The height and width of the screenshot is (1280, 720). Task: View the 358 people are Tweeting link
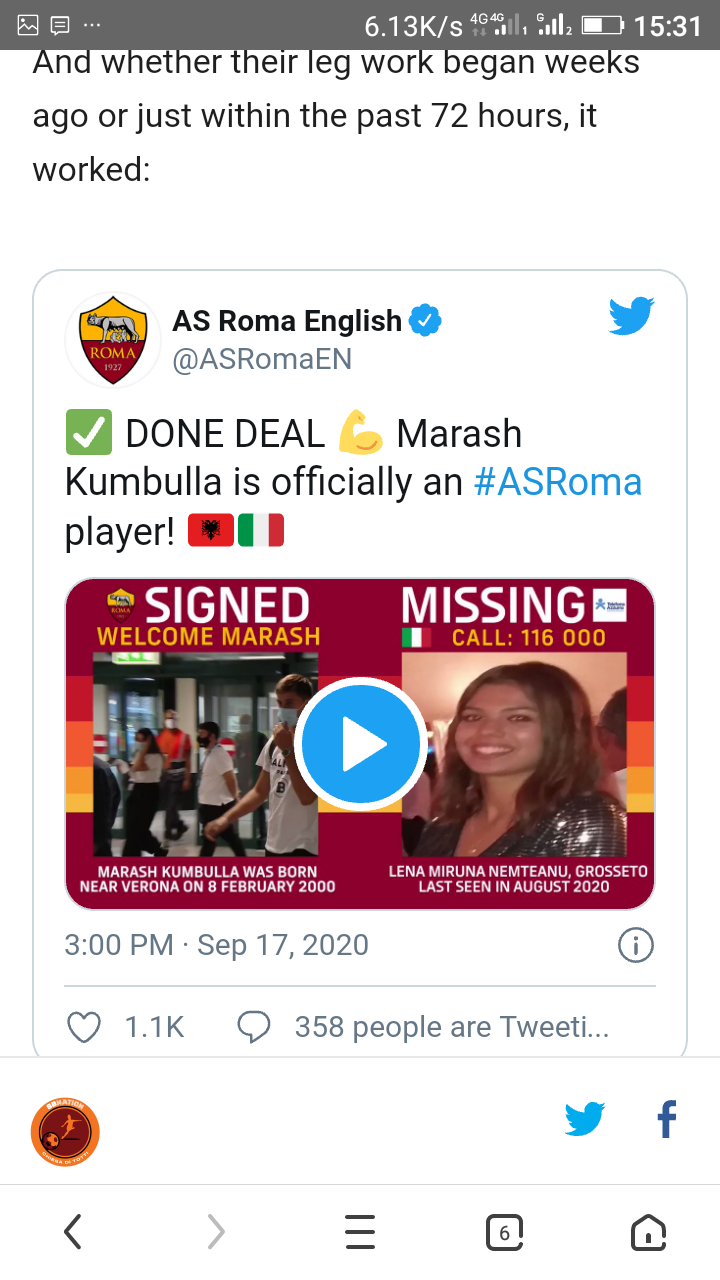coord(451,1027)
